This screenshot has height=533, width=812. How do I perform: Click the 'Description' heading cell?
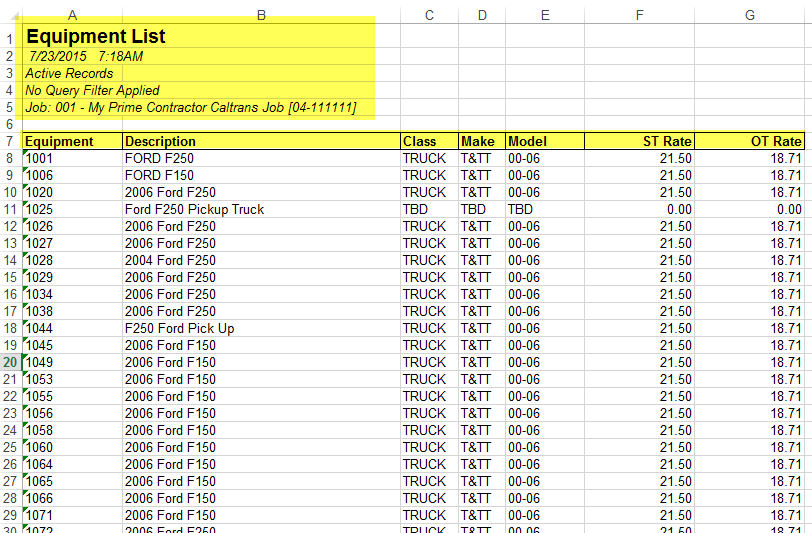(x=262, y=141)
